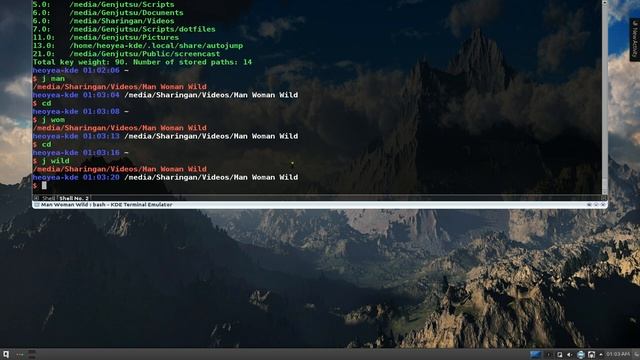Expand hidden system tray icons arrow
The width and height of the screenshot is (640, 360).
click(601, 355)
